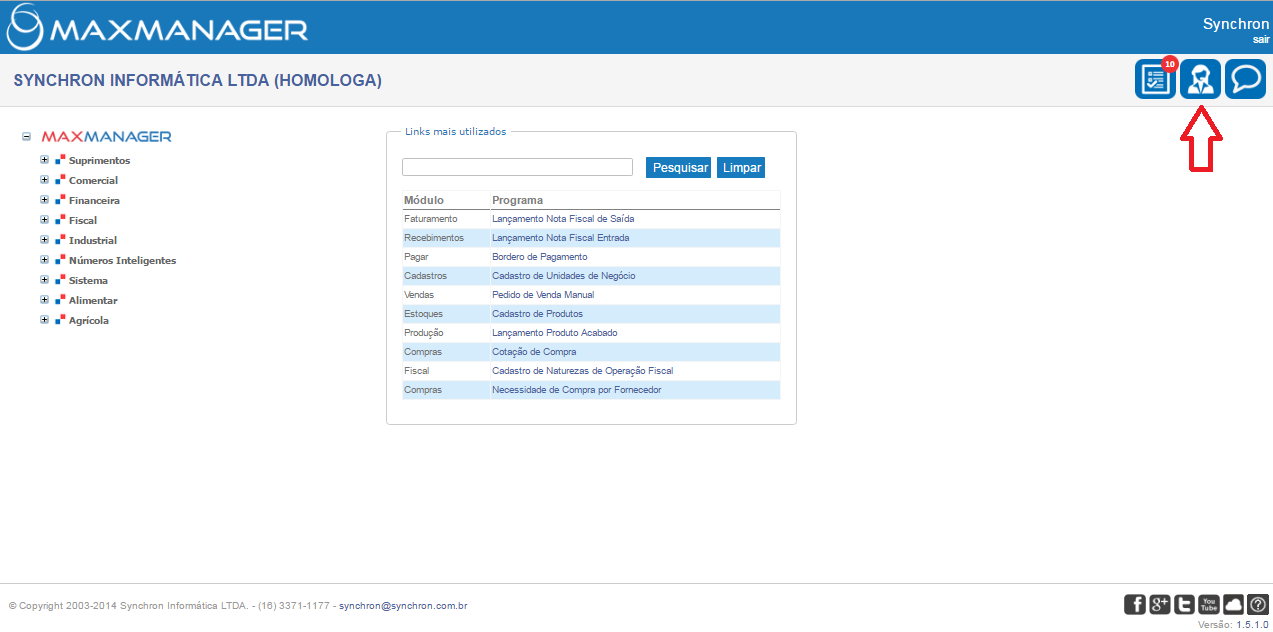Click the sair logout link
Screen dimensions: 1273x632
coord(1261,39)
